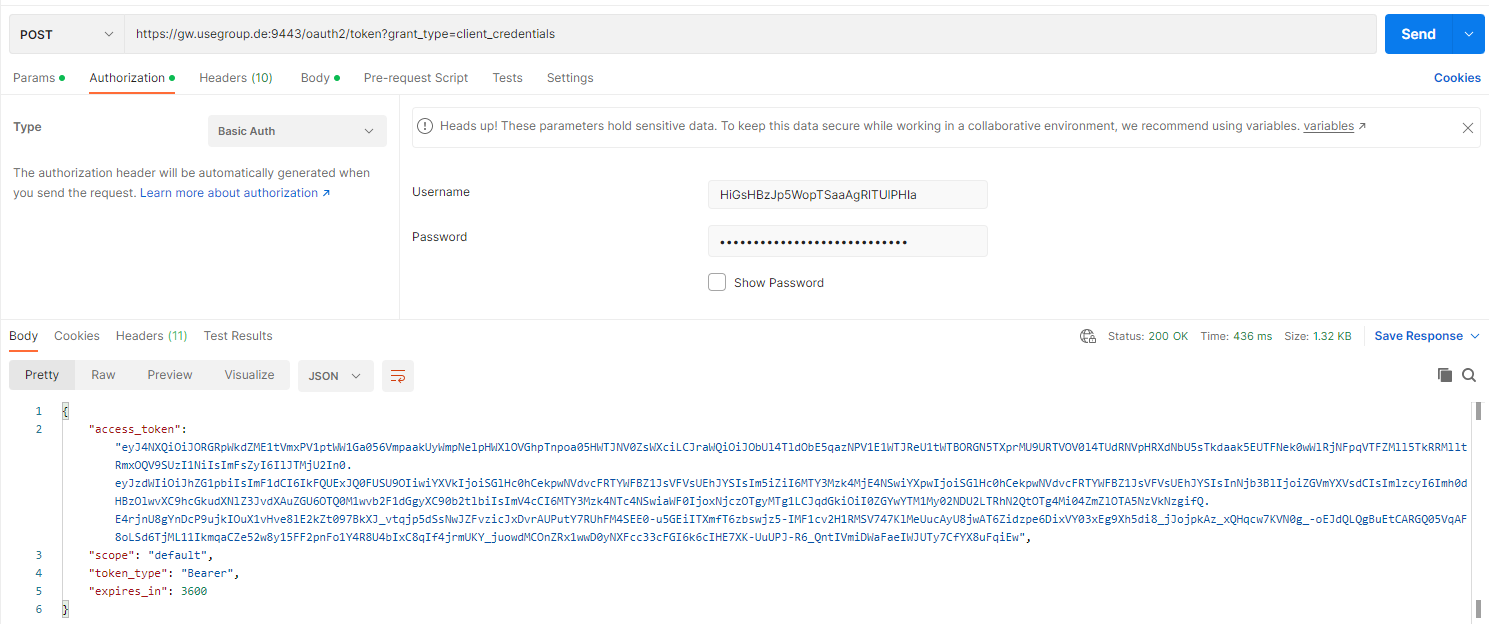Open the Pre-request Script tab
The height and width of the screenshot is (624, 1489).
(x=416, y=78)
